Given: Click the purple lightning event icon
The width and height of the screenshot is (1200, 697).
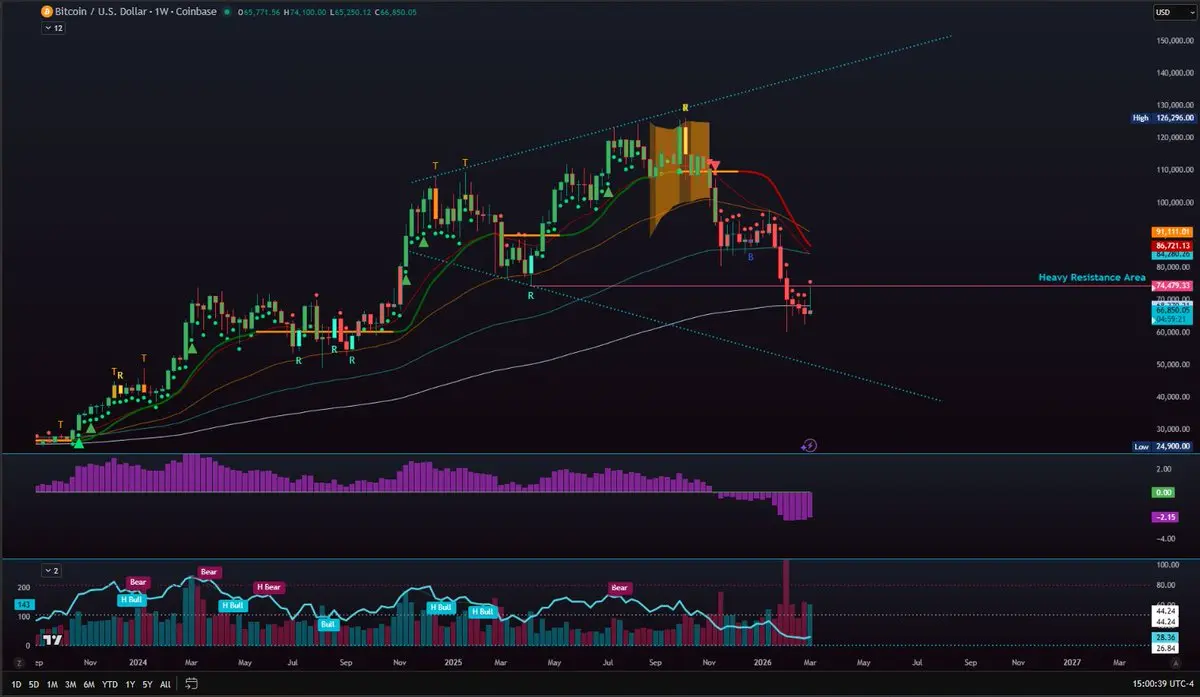Looking at the screenshot, I should click(x=810, y=446).
